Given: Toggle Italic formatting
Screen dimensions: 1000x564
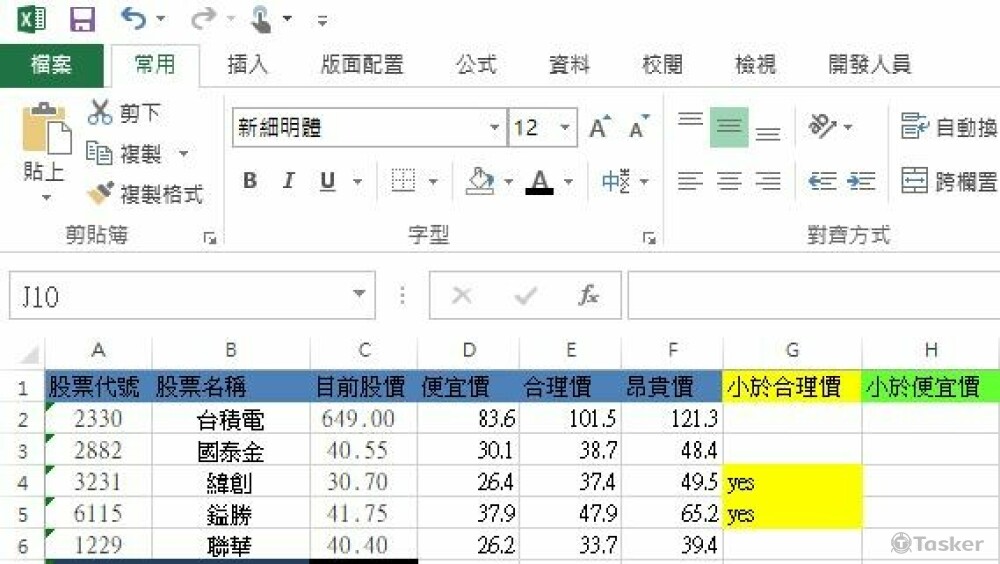Looking at the screenshot, I should (289, 181).
